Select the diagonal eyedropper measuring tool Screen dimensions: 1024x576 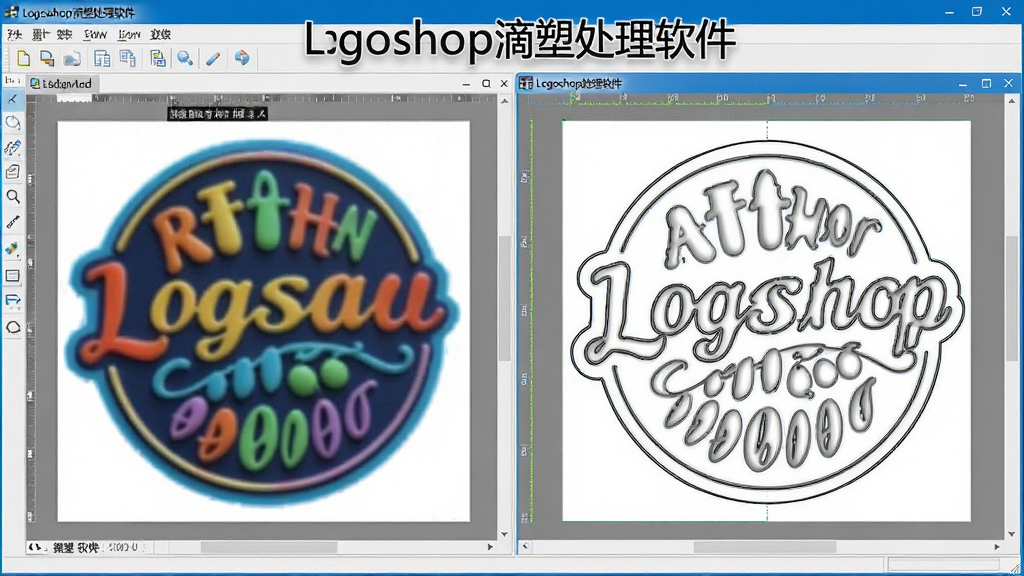coord(12,223)
